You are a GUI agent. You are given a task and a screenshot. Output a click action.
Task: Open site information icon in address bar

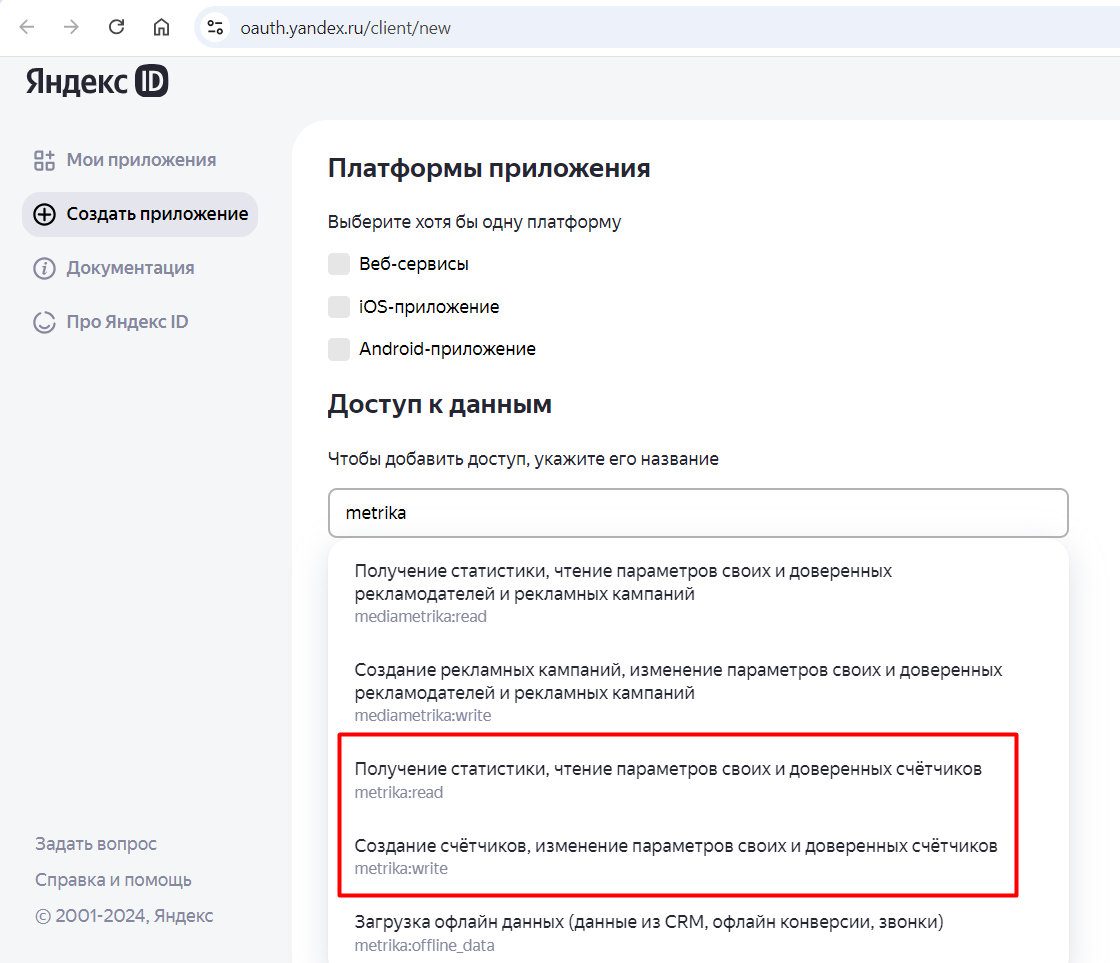[215, 28]
